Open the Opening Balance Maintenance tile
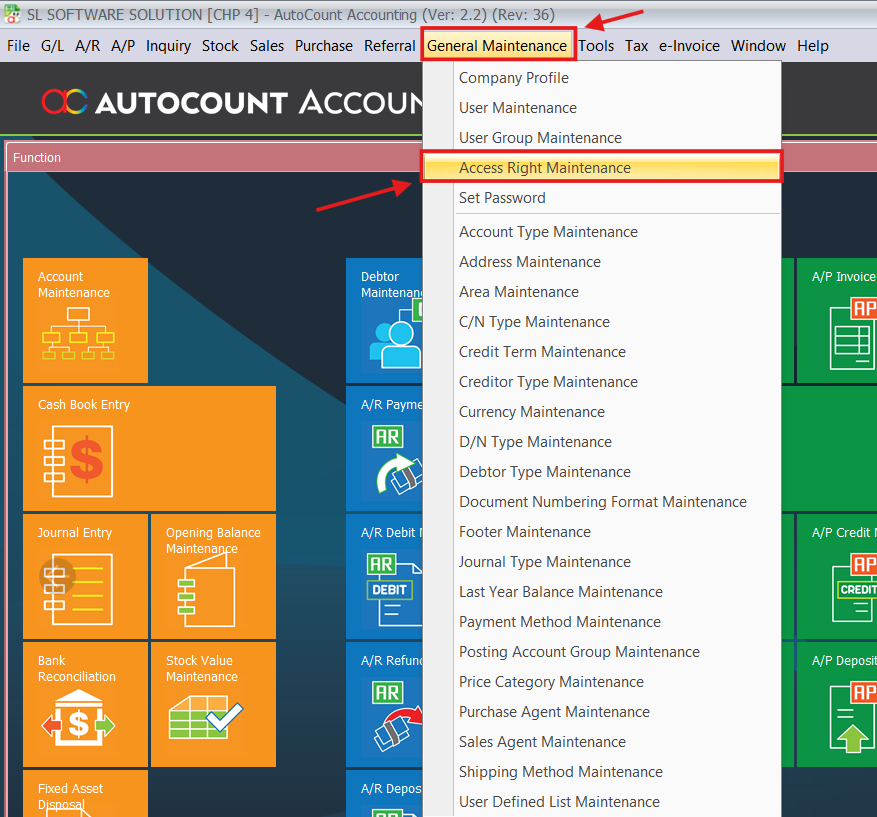This screenshot has height=817, width=877. [212, 576]
